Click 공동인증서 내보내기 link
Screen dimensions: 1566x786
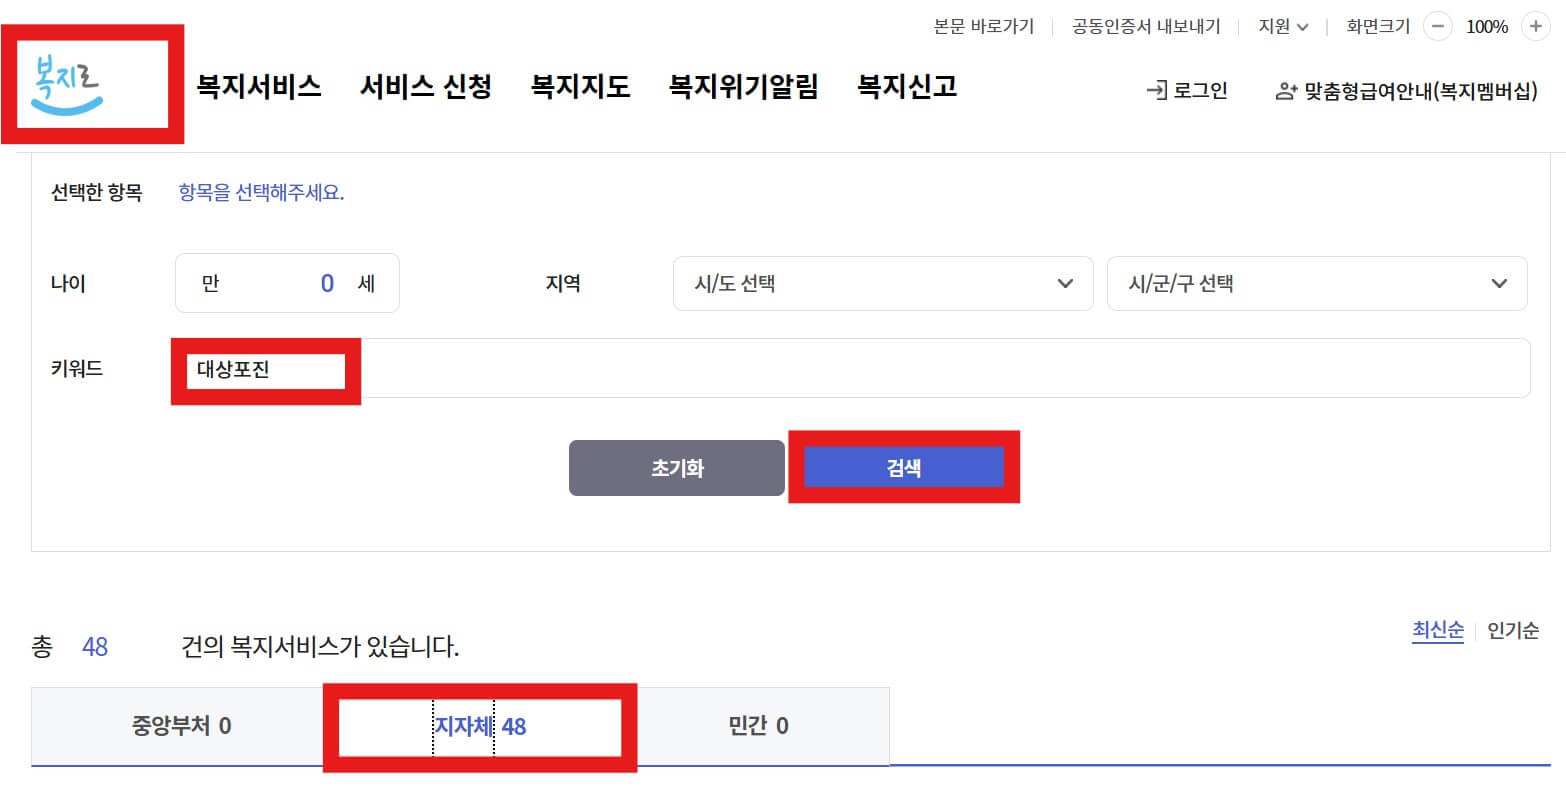(1145, 27)
